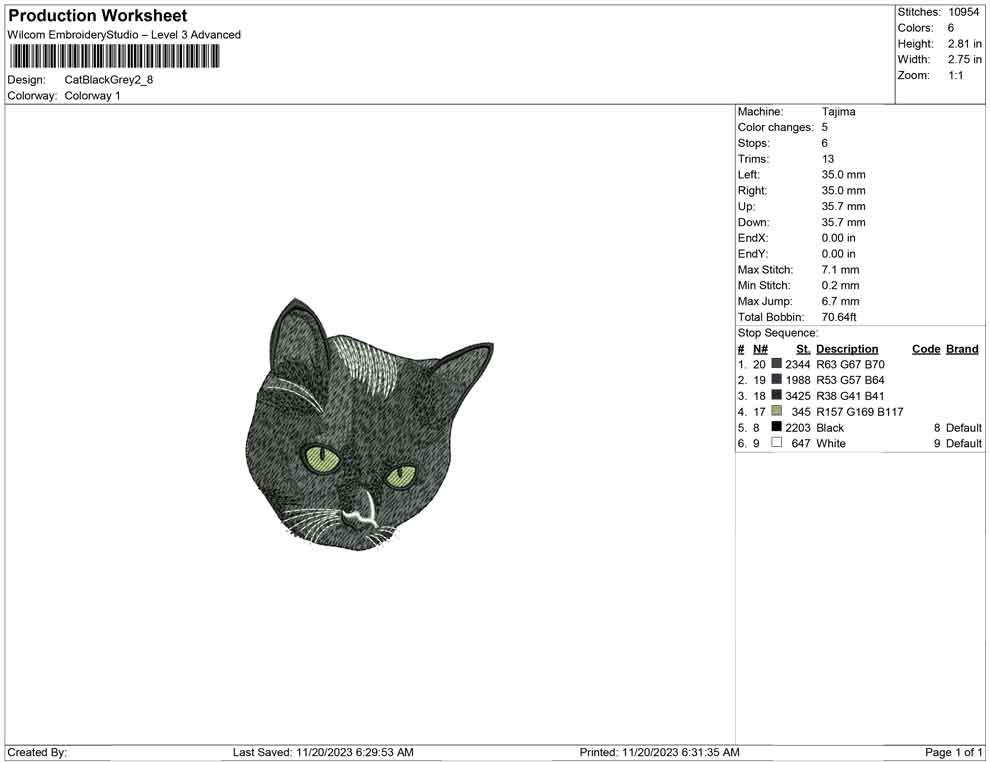
Task: Sort by the St. column header
Action: (802, 348)
